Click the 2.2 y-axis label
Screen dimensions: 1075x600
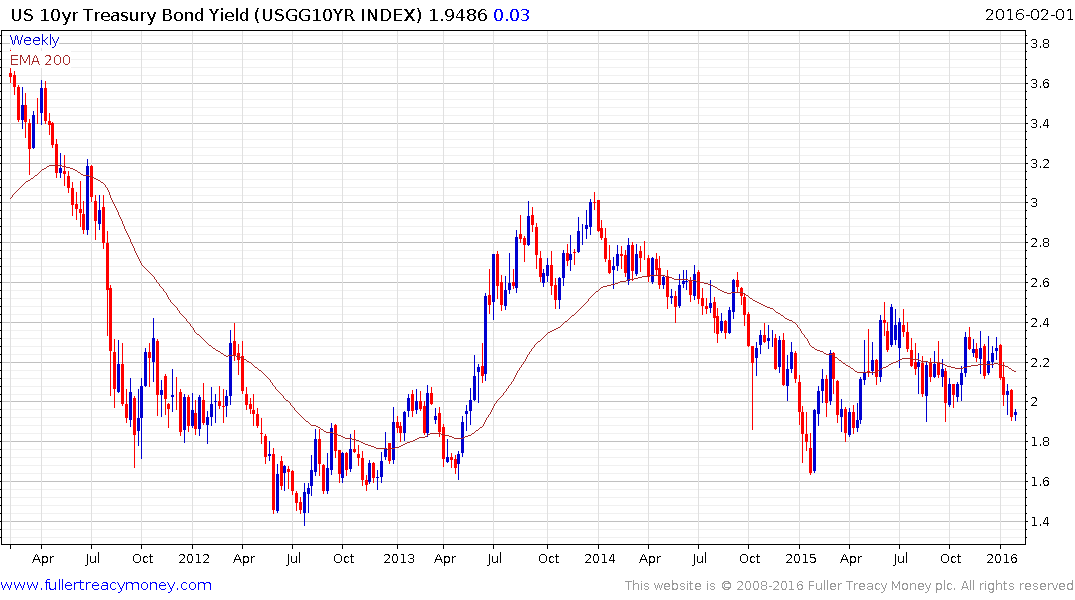point(1040,362)
